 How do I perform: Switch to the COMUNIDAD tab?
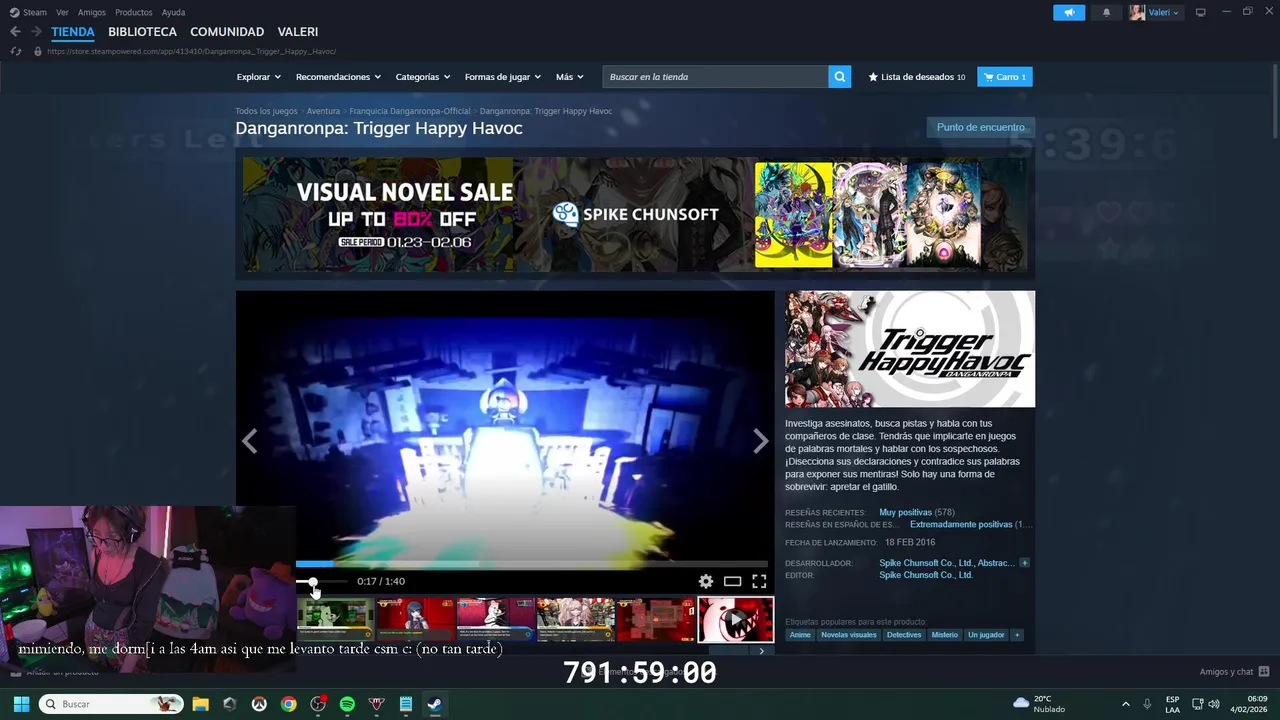227,32
